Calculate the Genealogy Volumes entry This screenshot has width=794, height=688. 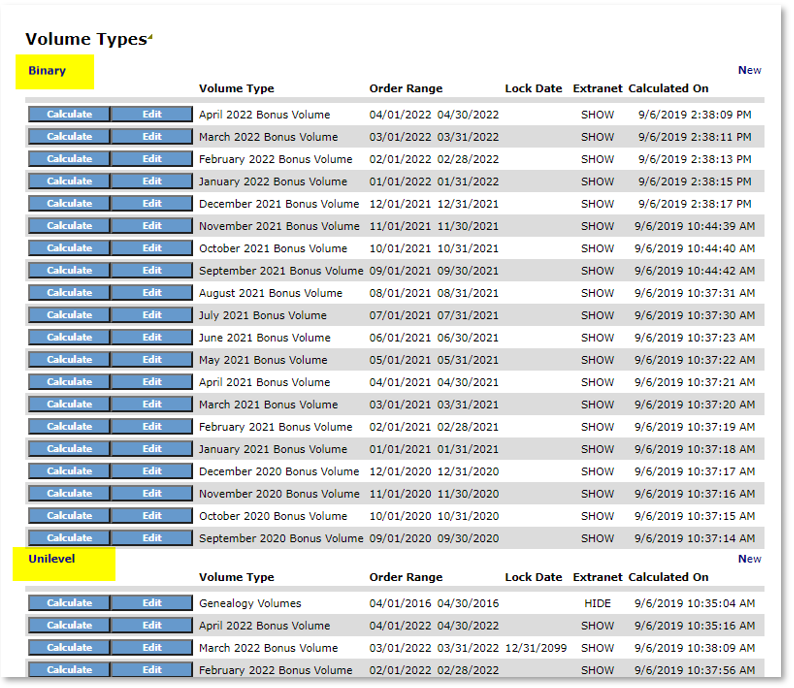[69, 603]
